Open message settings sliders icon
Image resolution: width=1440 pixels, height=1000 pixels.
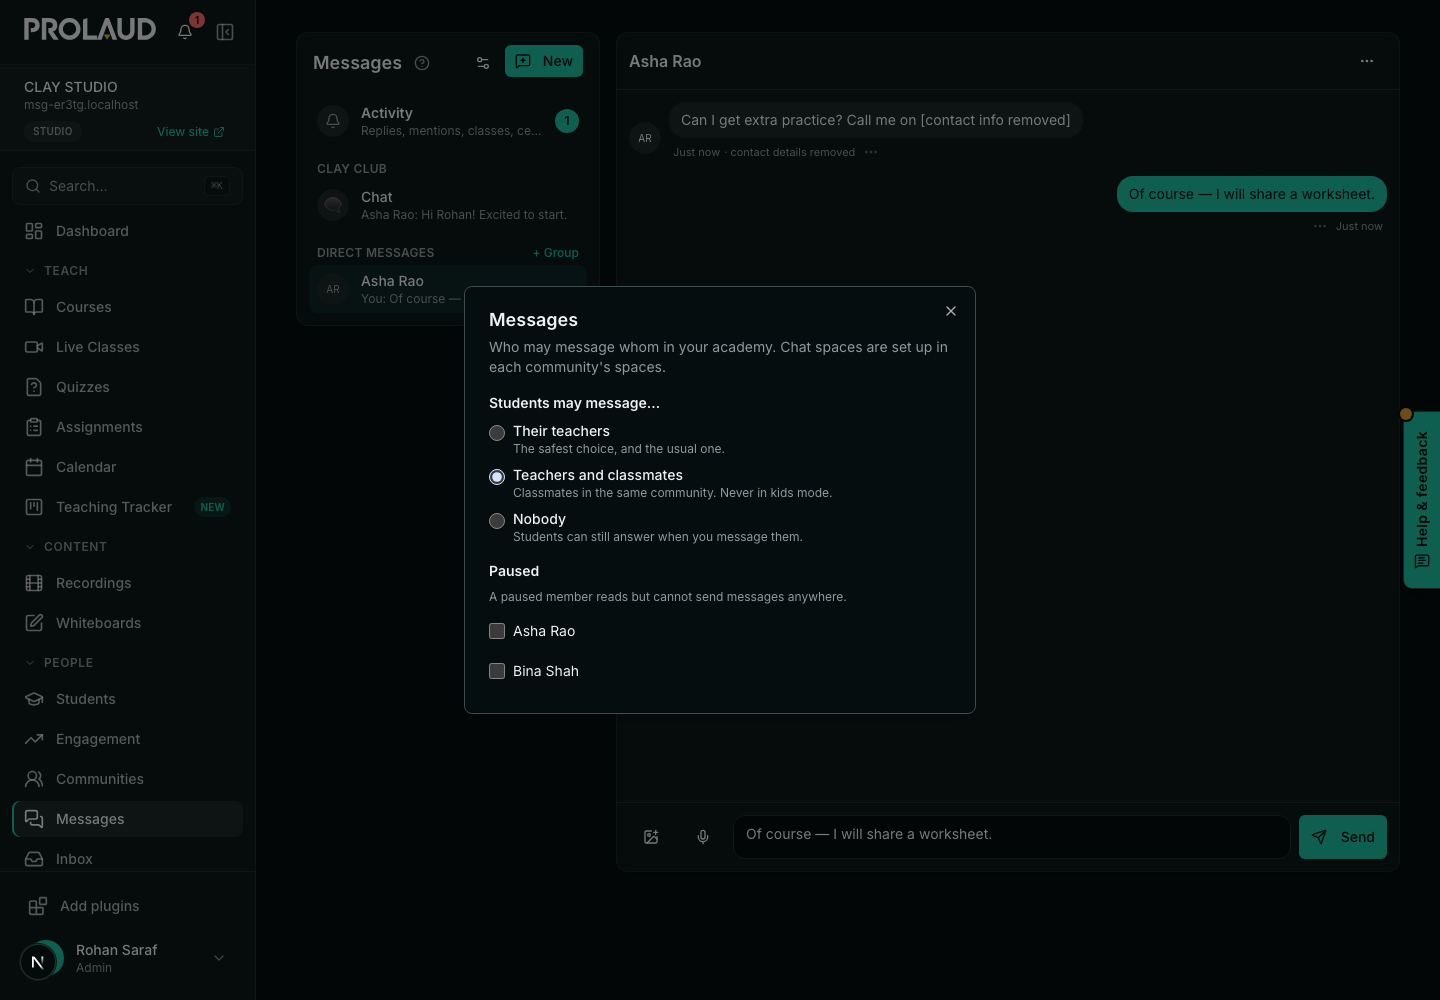coord(483,63)
